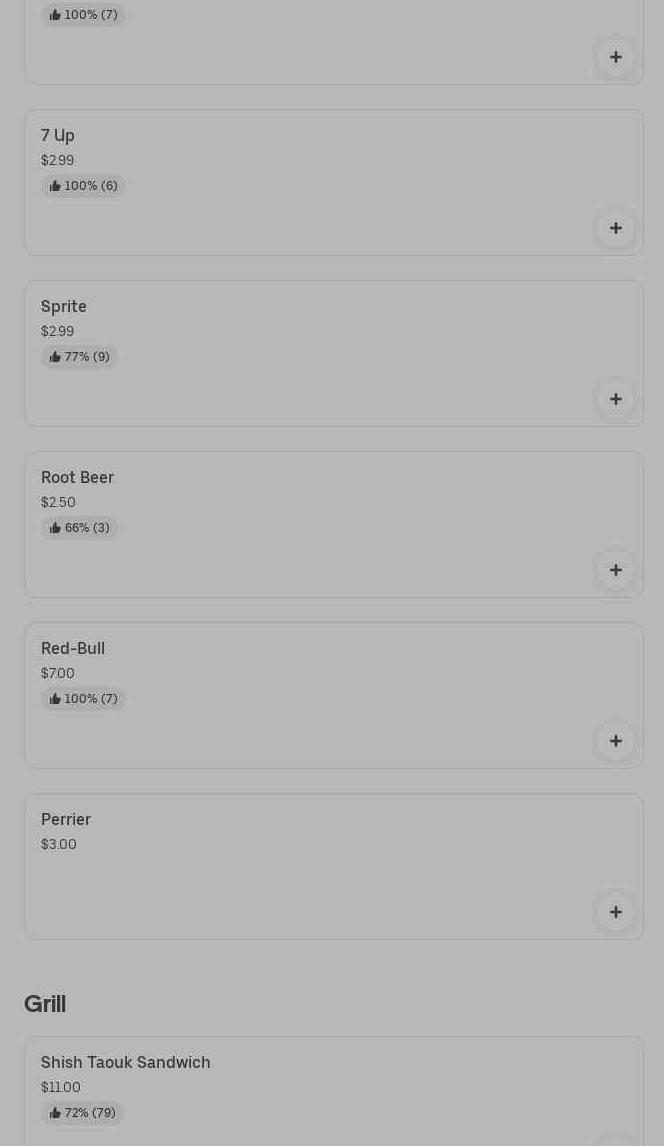Click the Sprite 77% rating badge
The image size is (664, 1146).
point(79,357)
